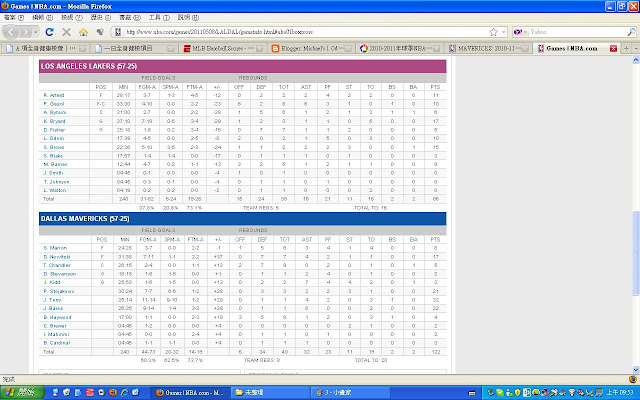Switch to the MLB Baseball Scores tab
Screen dimensions: 640x400
coord(223,49)
